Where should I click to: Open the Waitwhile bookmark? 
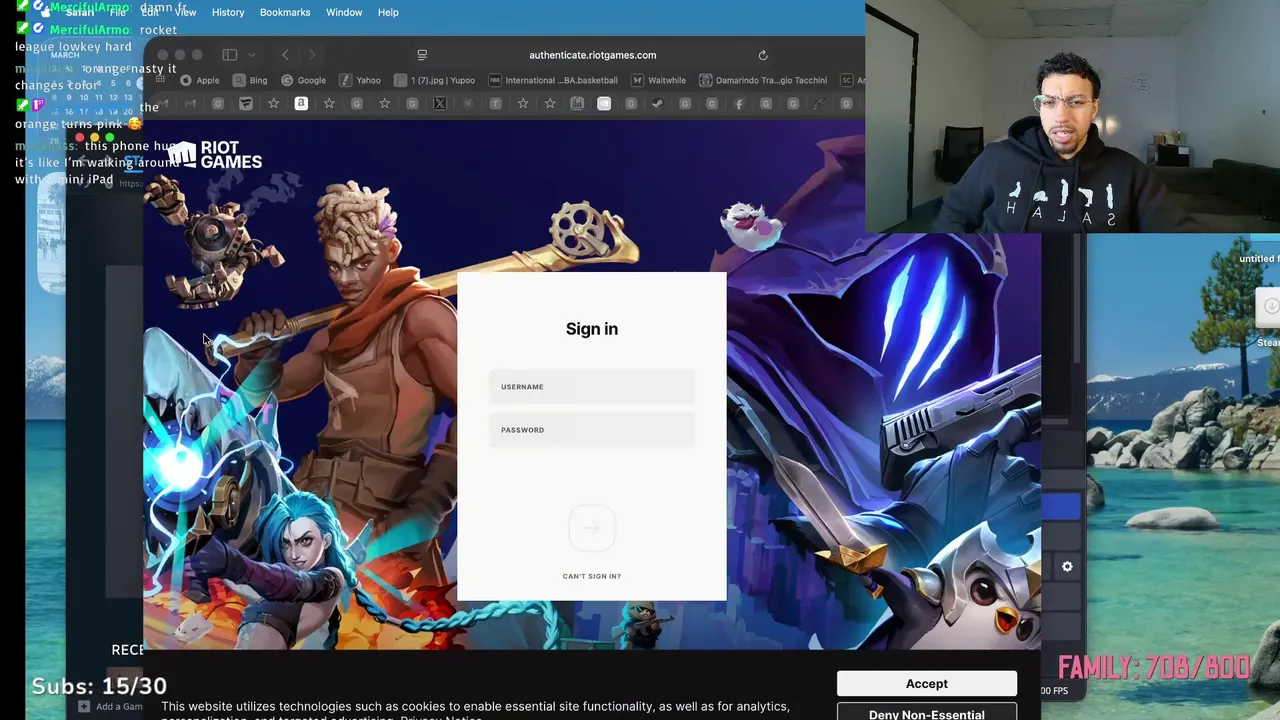click(659, 80)
